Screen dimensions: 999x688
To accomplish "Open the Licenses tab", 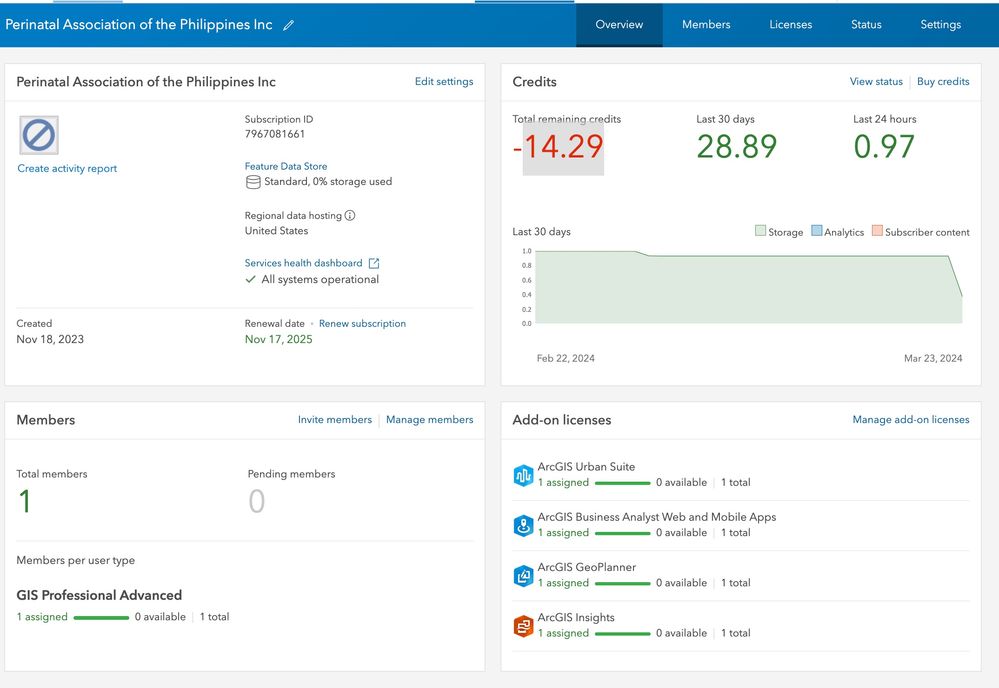I will pyautogui.click(x=790, y=25).
